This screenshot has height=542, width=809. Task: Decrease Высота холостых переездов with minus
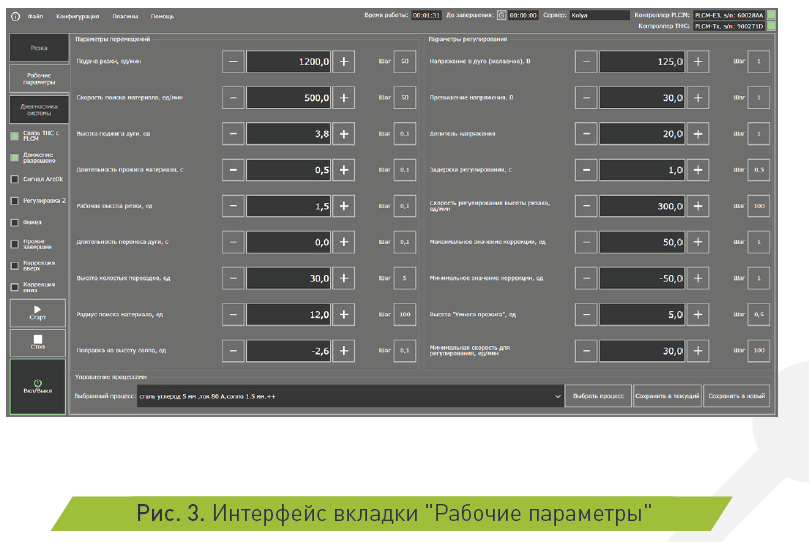[x=233, y=278]
